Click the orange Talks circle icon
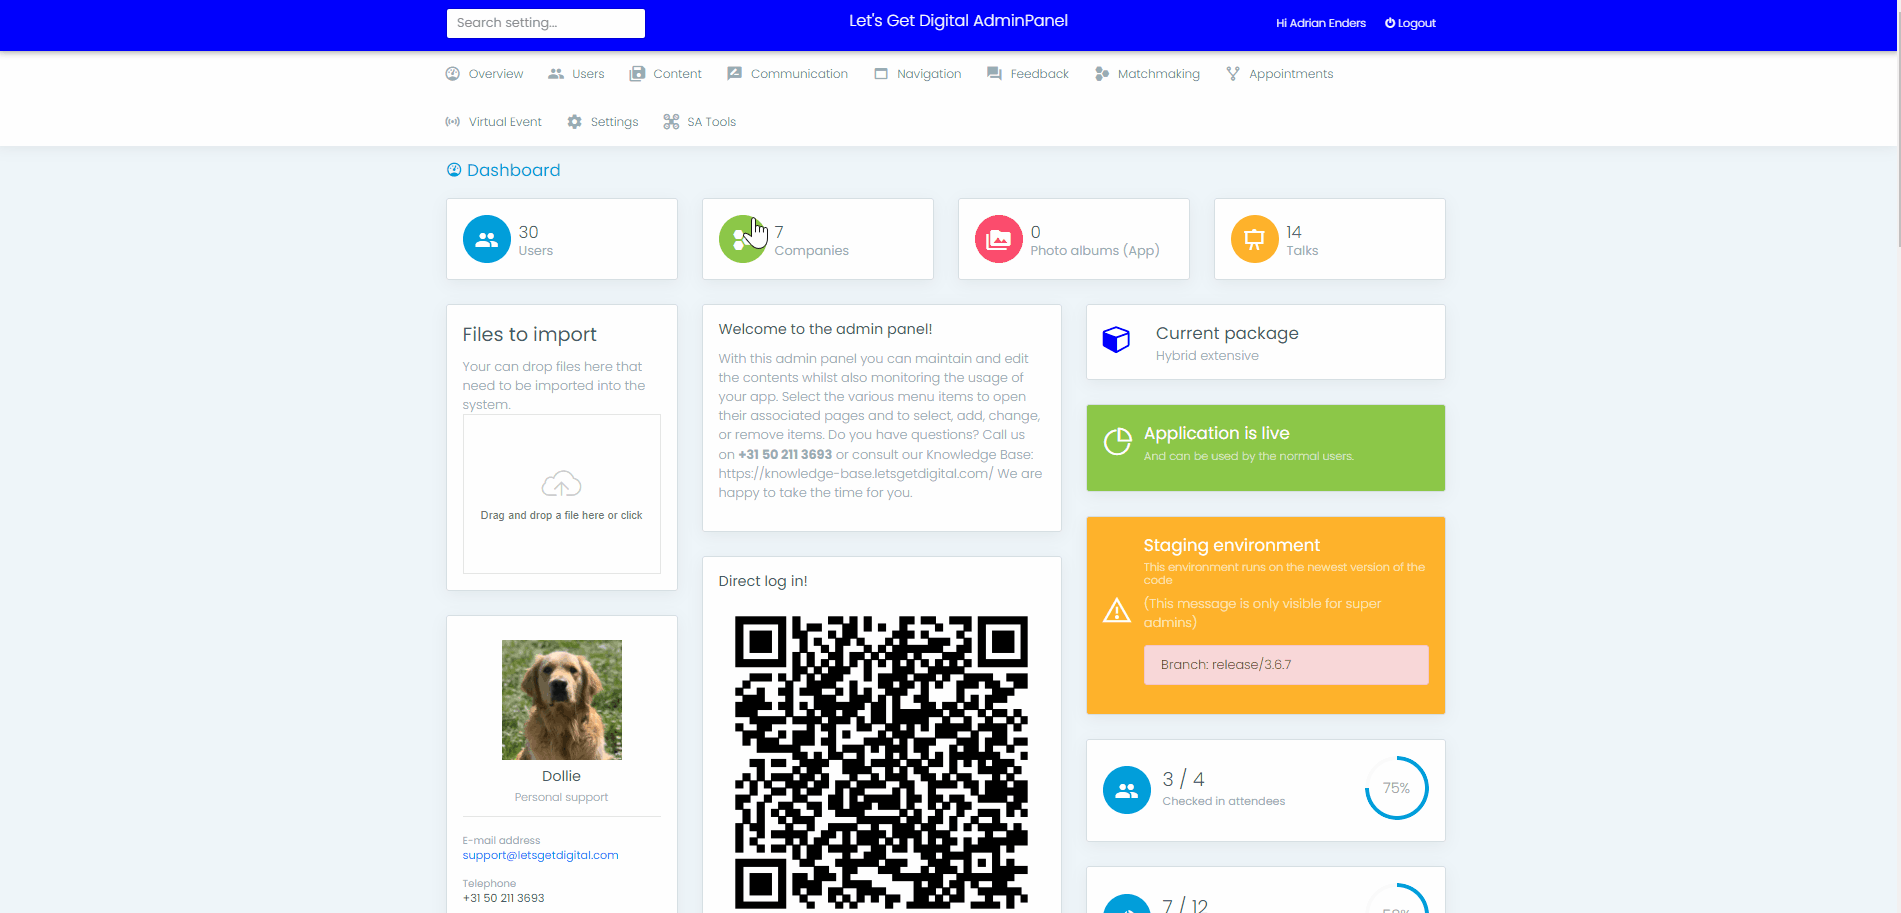Viewport: 1901px width, 913px height. tap(1255, 240)
